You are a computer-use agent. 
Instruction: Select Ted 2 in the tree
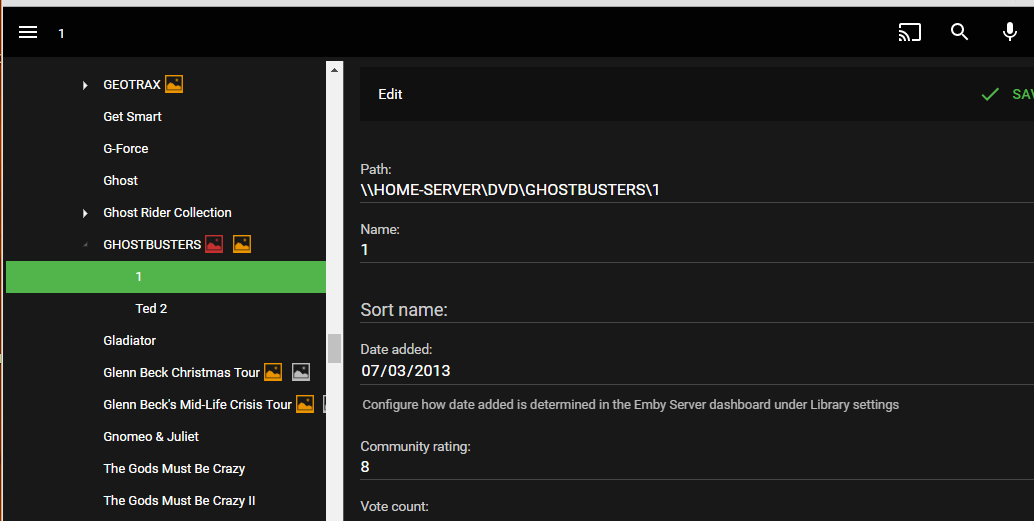(151, 308)
